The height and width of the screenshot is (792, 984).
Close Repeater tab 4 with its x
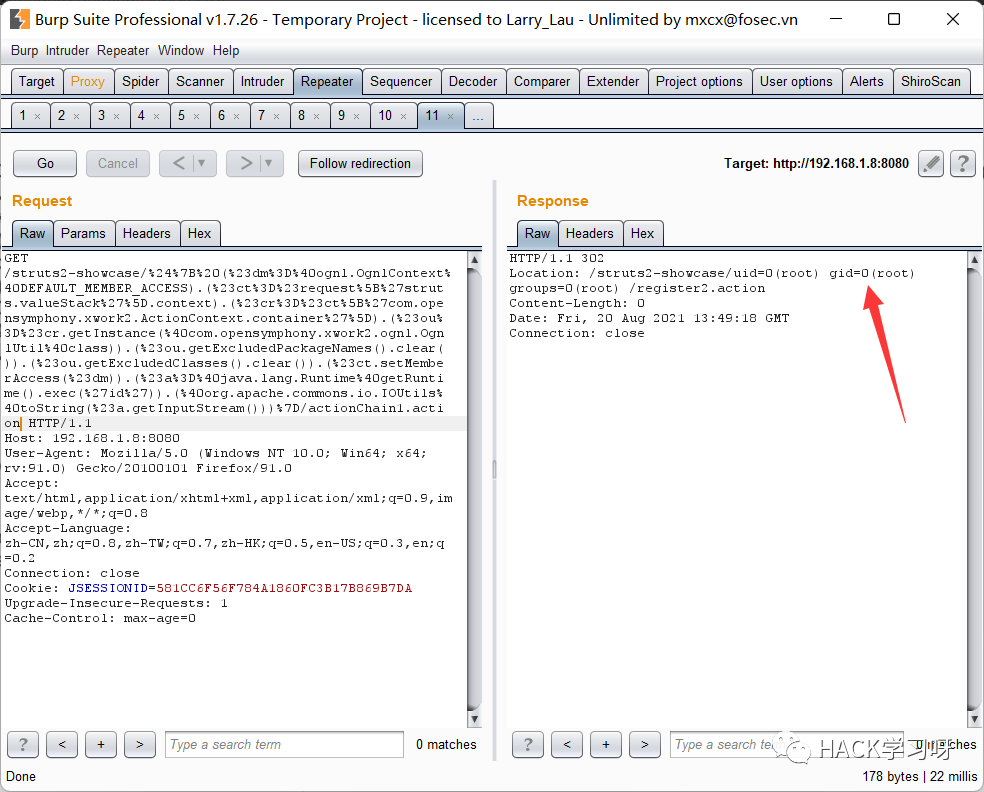coord(157,116)
